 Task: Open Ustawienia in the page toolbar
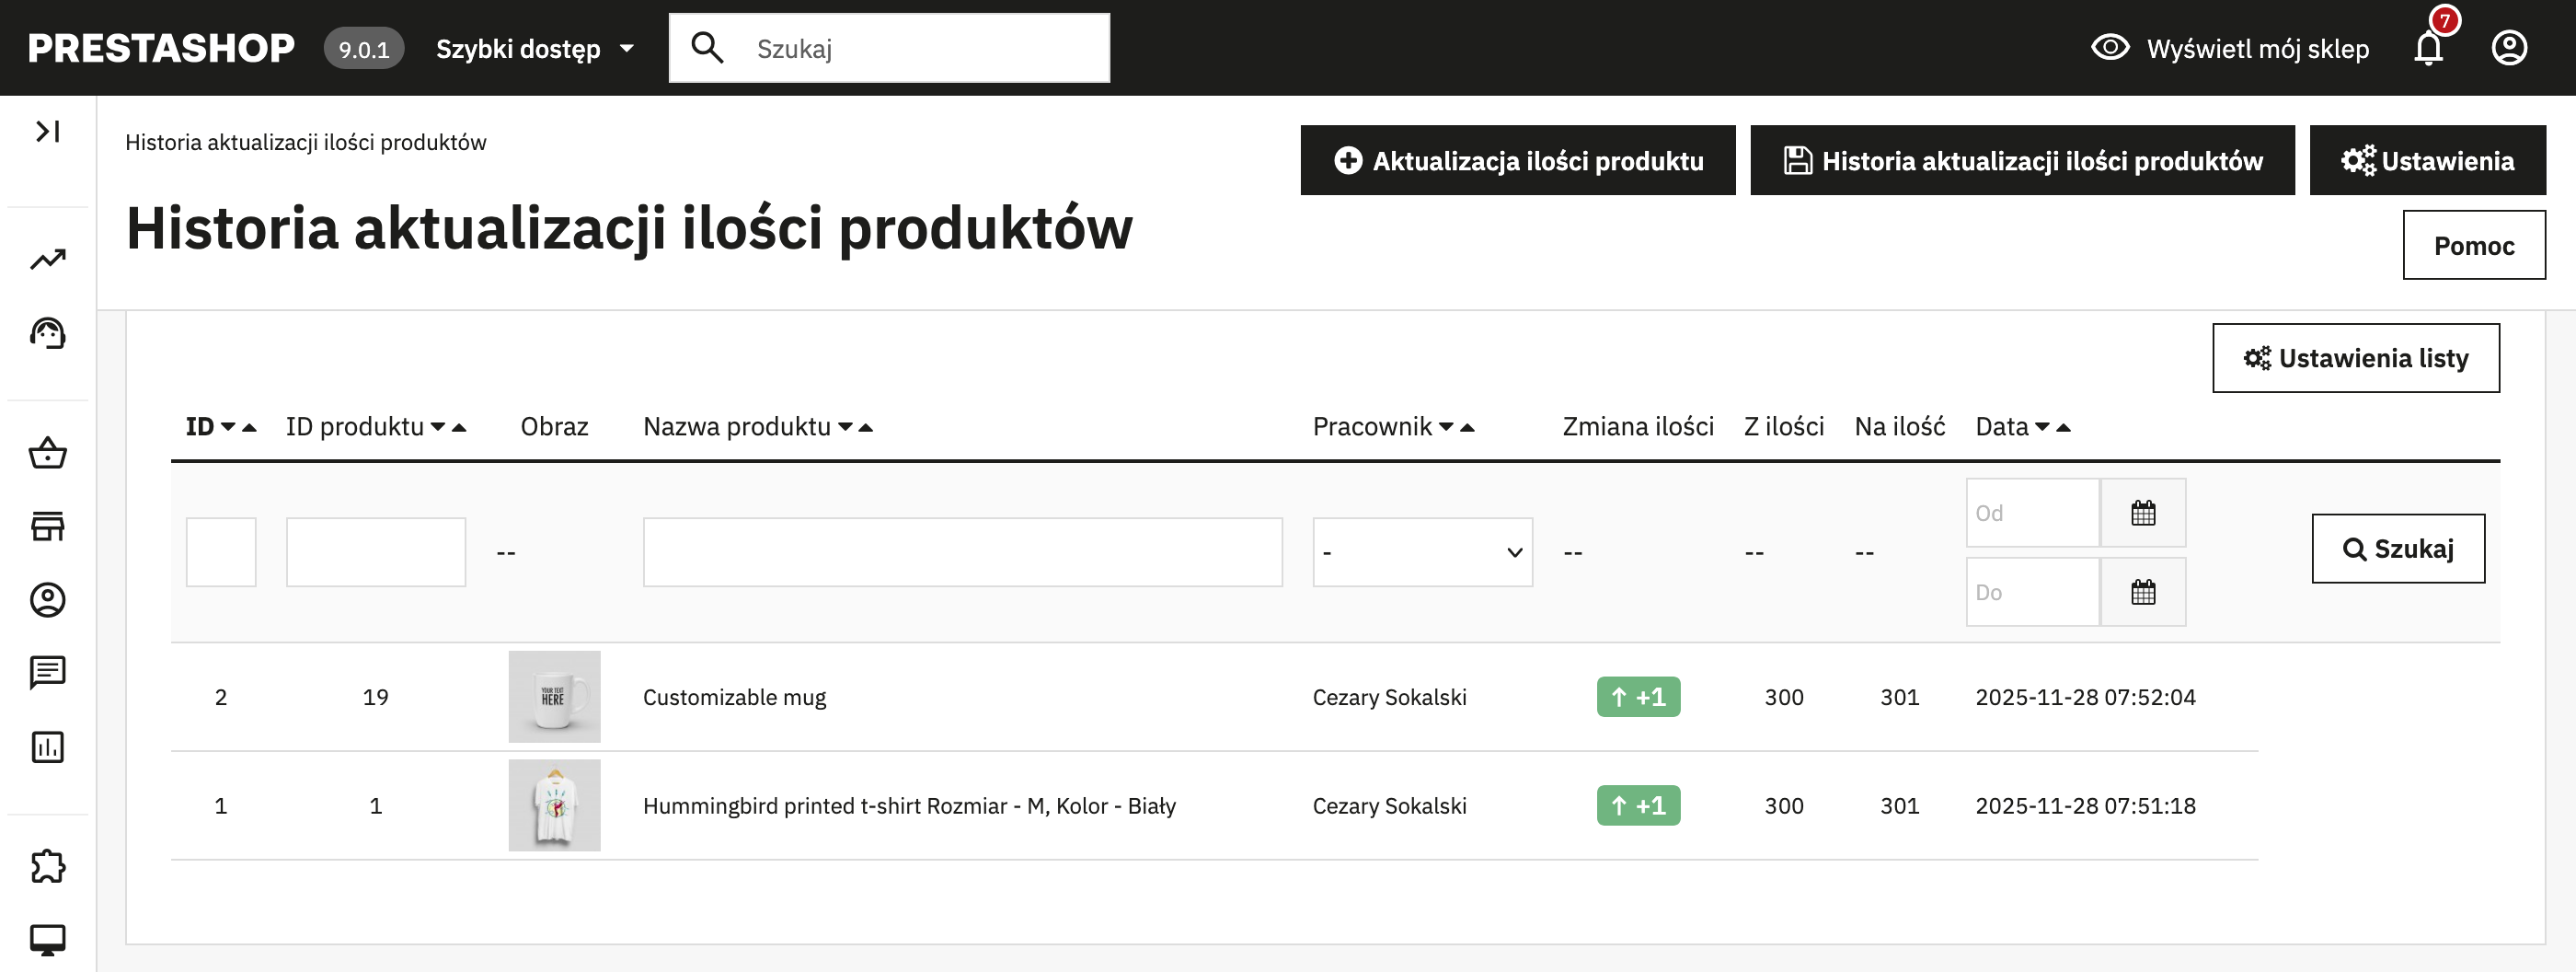point(2426,160)
